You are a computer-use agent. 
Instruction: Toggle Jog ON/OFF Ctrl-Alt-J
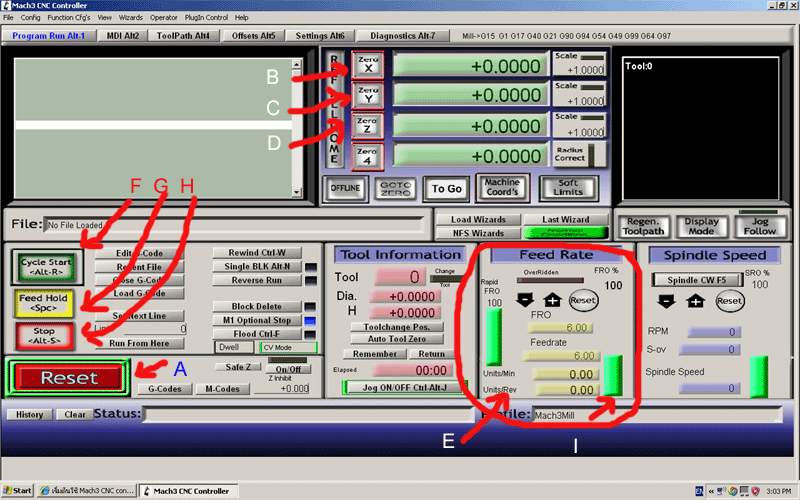click(404, 388)
